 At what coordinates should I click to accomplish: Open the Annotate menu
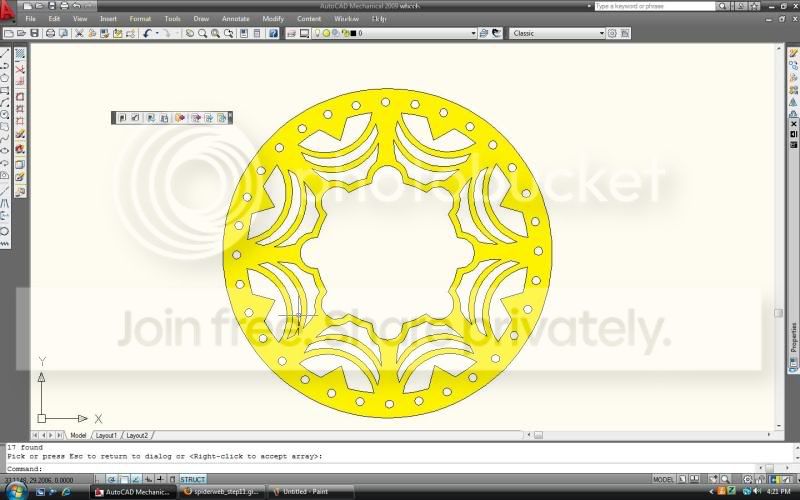coord(236,19)
